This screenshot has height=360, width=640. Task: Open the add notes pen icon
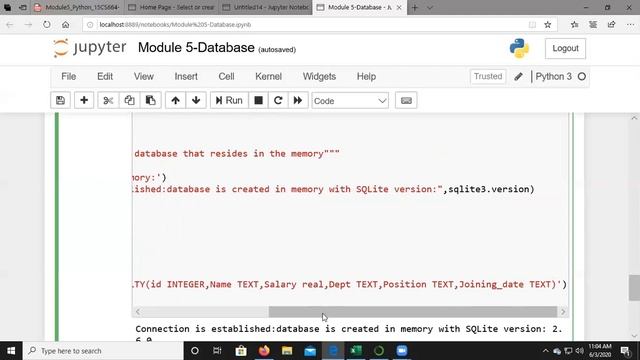(x=593, y=24)
